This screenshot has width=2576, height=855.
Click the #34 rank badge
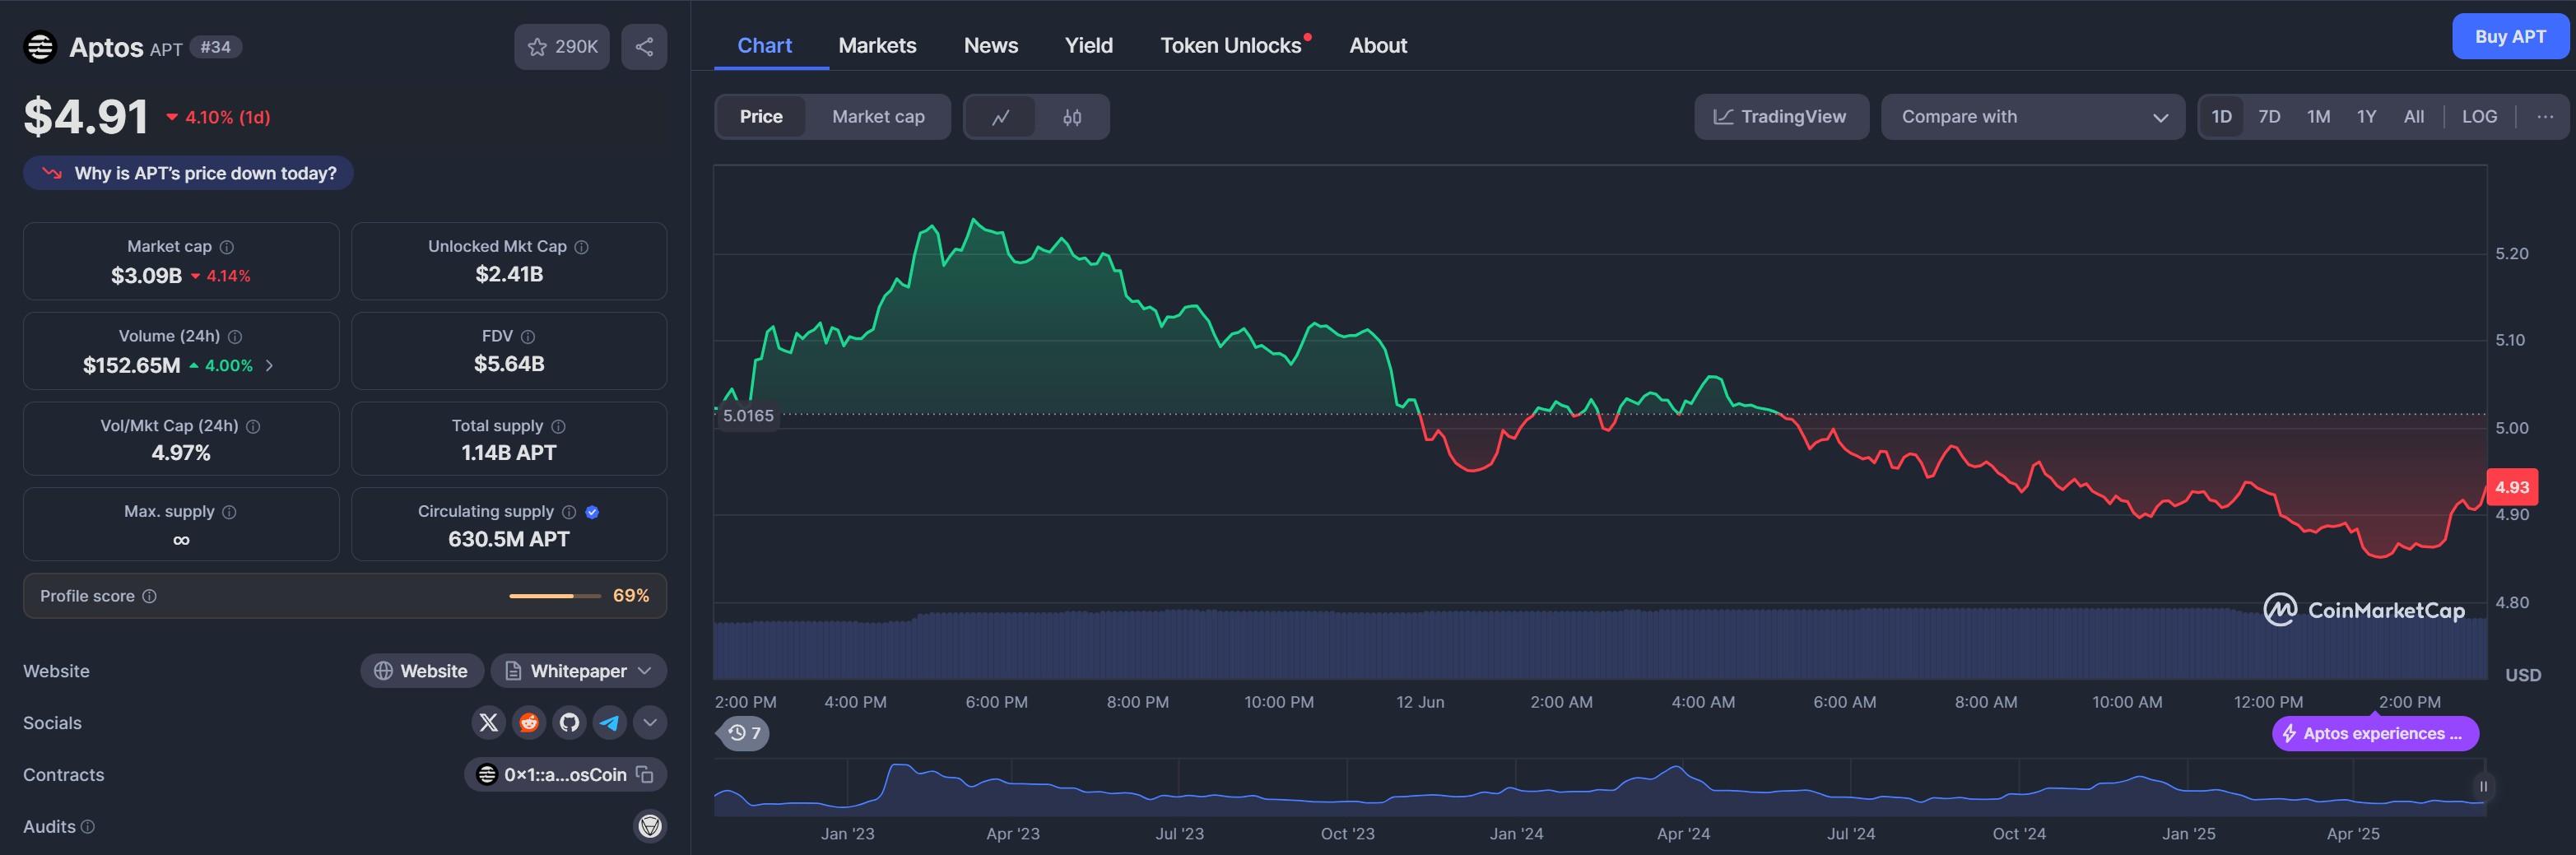tap(215, 47)
